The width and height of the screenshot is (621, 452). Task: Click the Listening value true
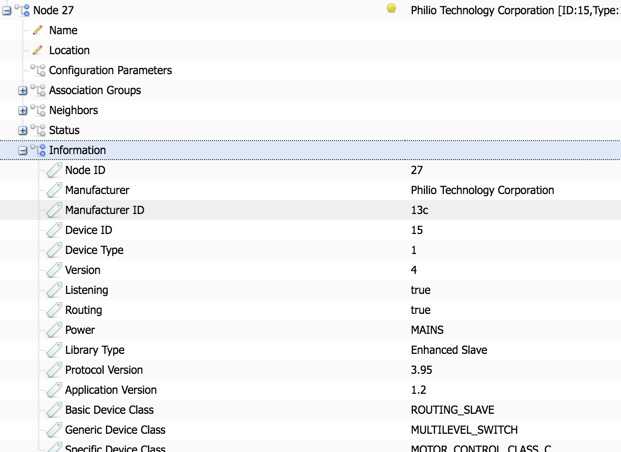coord(421,290)
